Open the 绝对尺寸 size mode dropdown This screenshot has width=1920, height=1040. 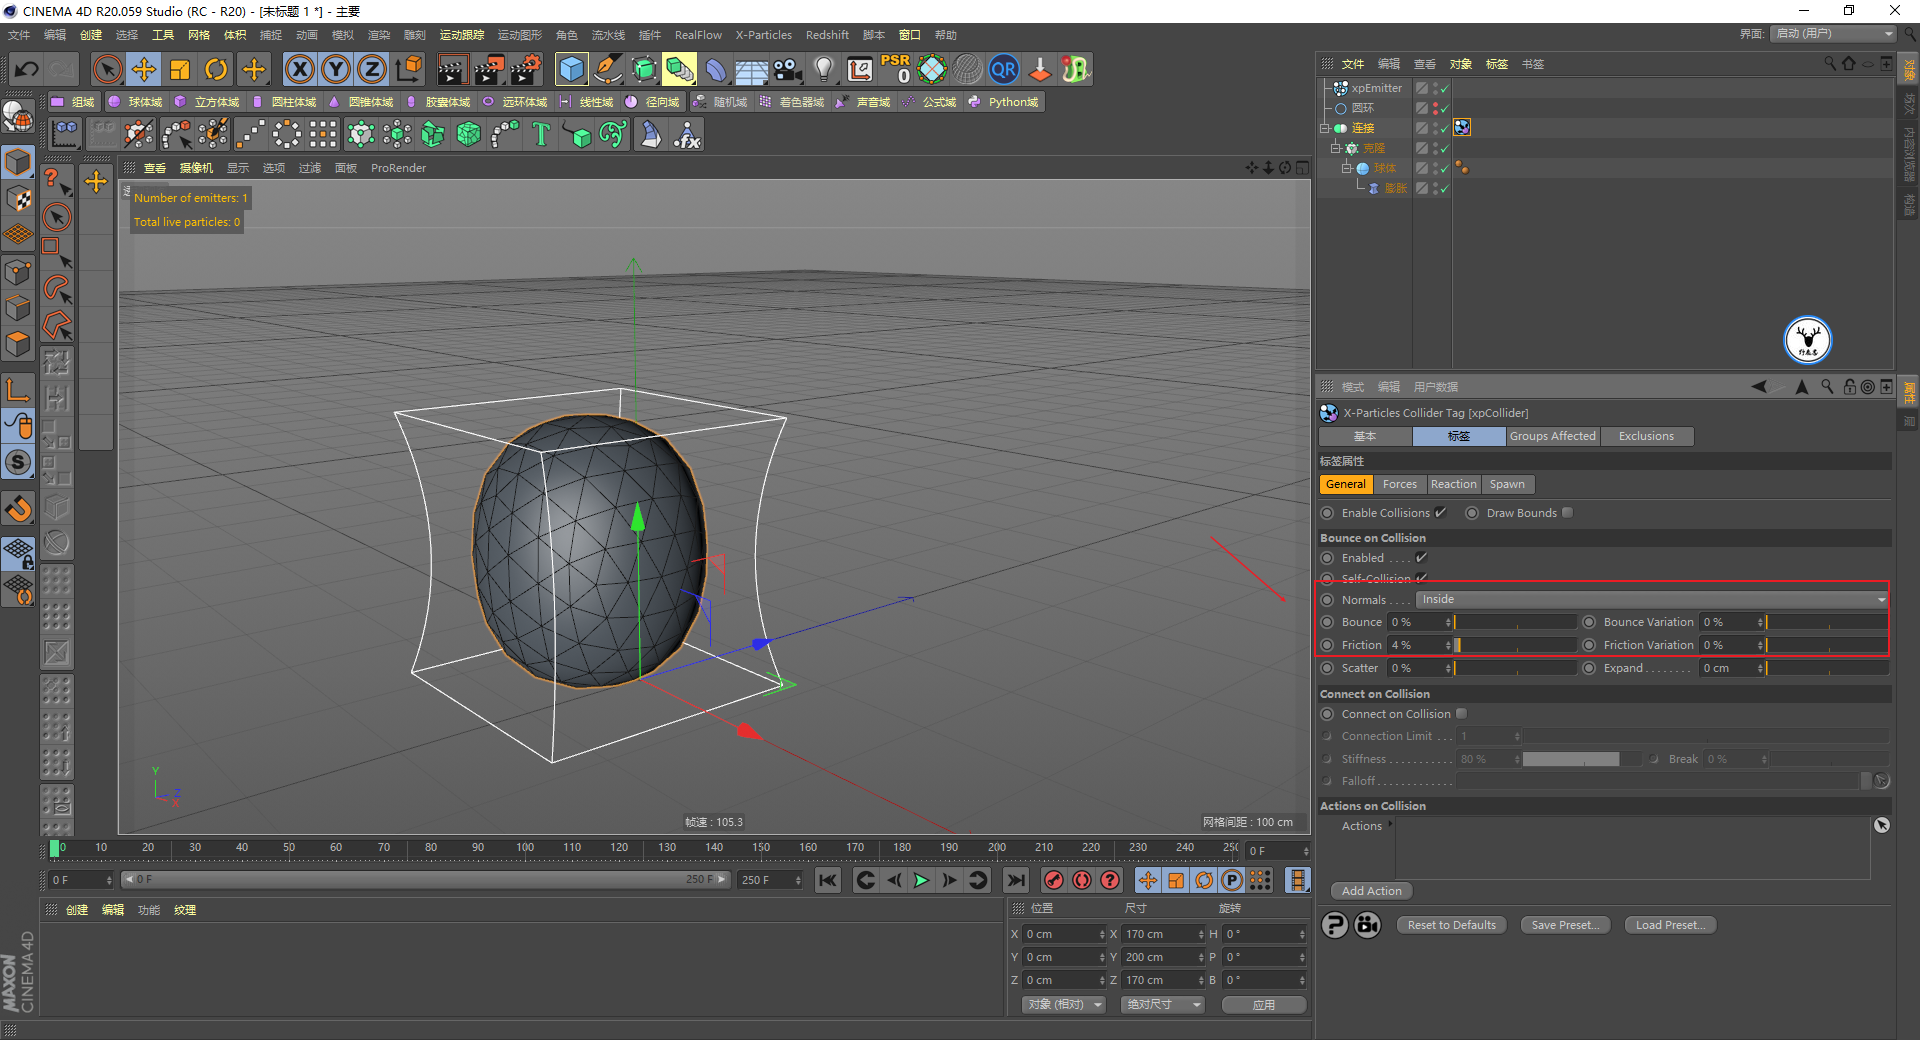tap(1163, 1004)
